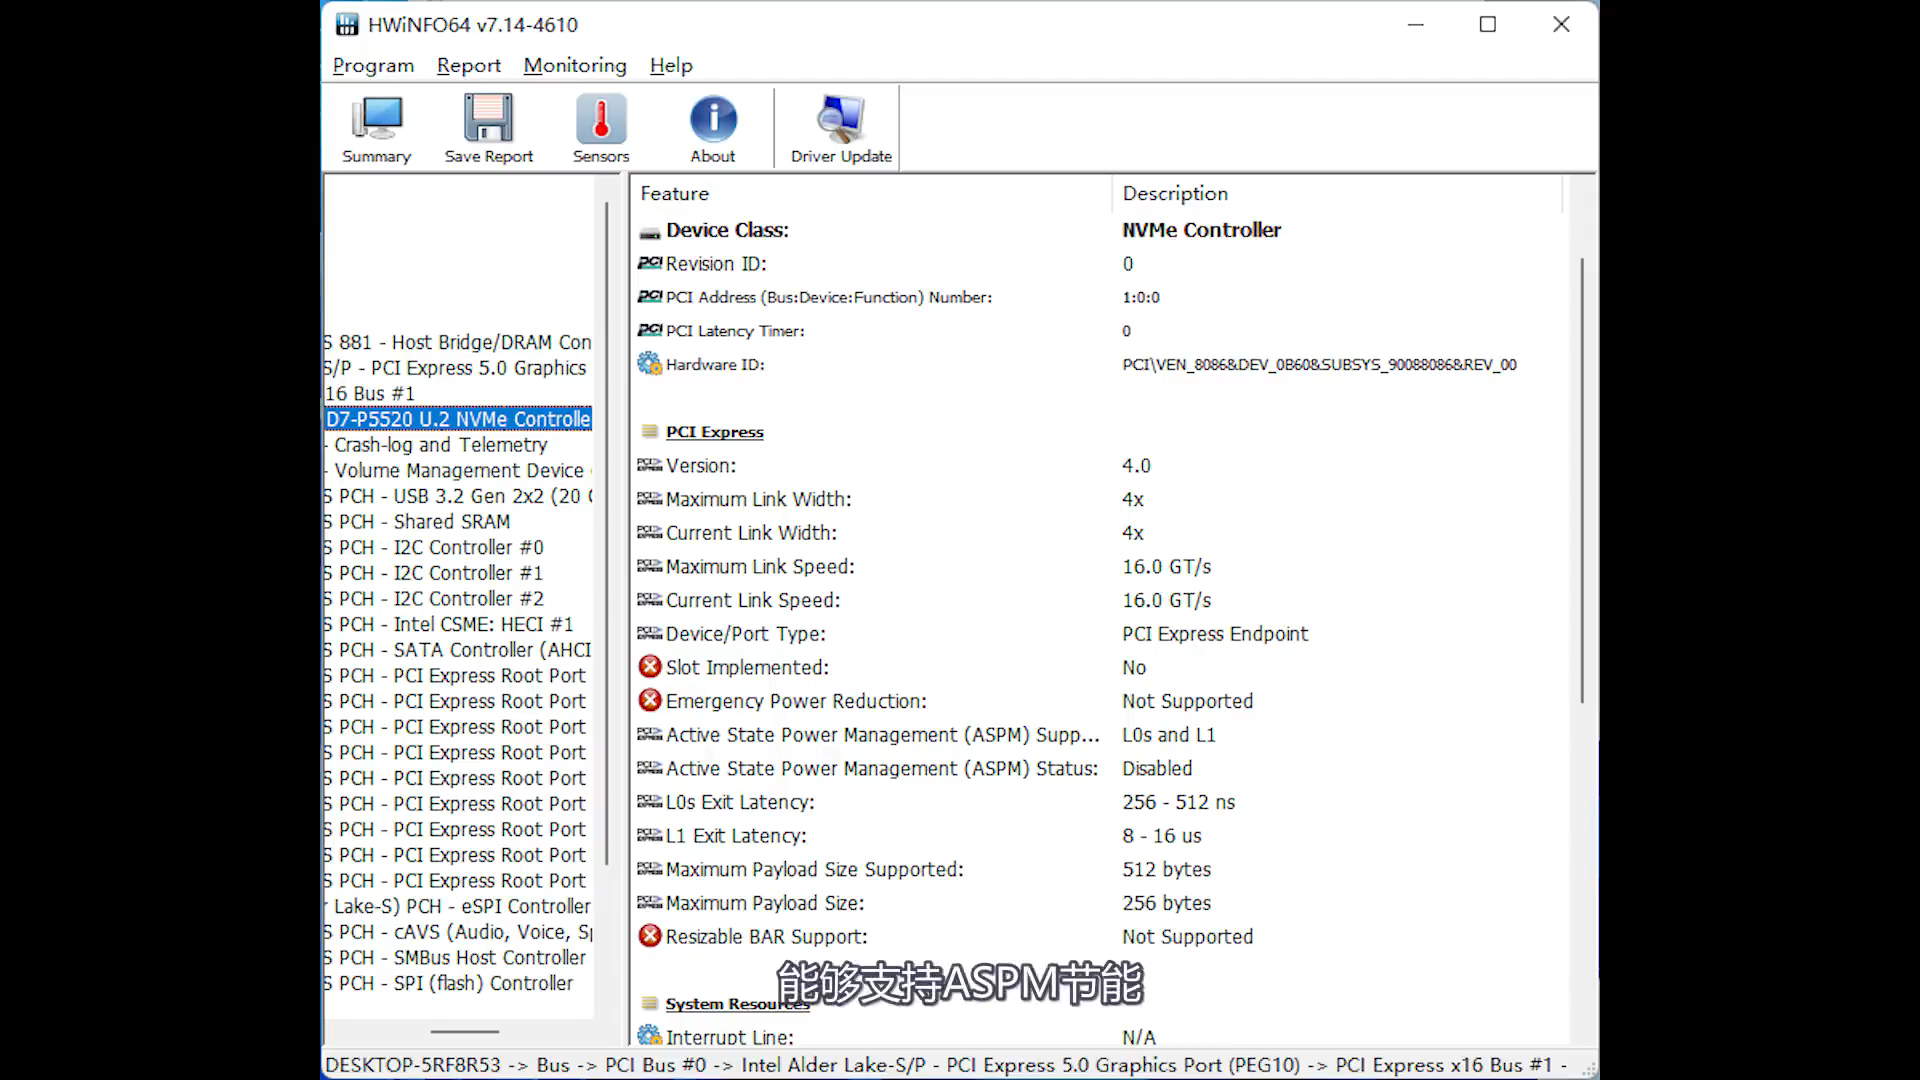1920x1080 pixels.
Task: Click the monitor icon beside Device Class
Action: (x=649, y=229)
